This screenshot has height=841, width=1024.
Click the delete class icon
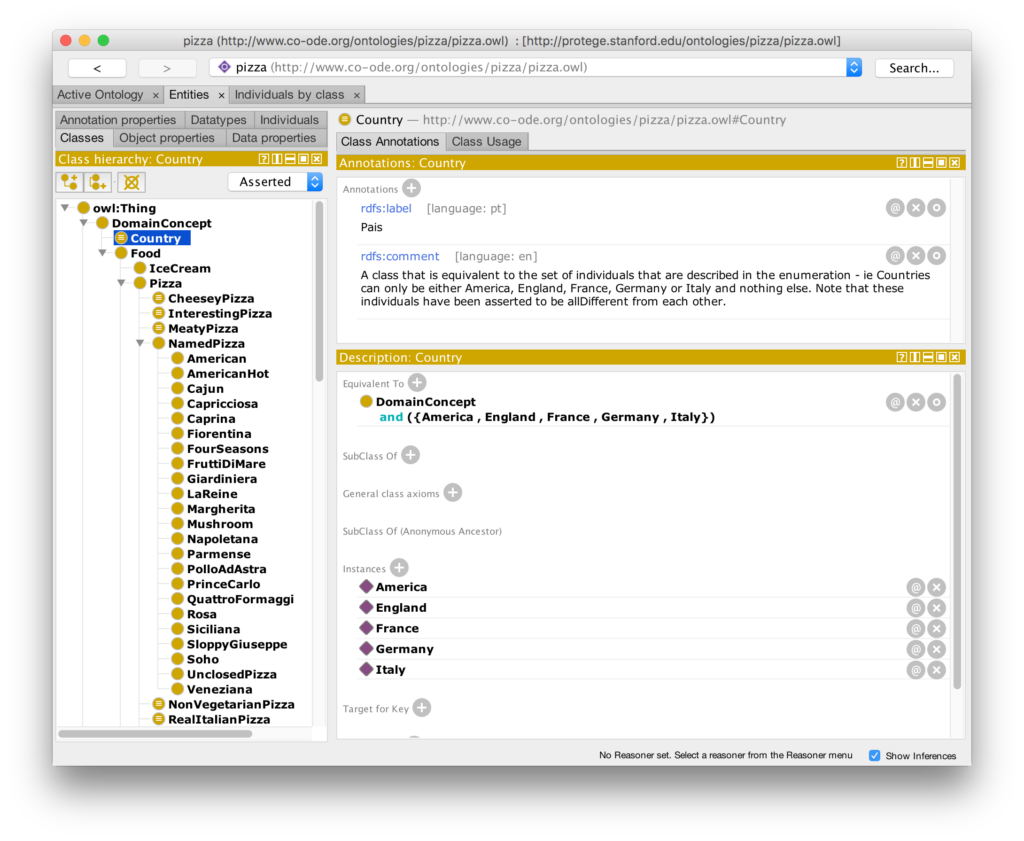(x=131, y=182)
